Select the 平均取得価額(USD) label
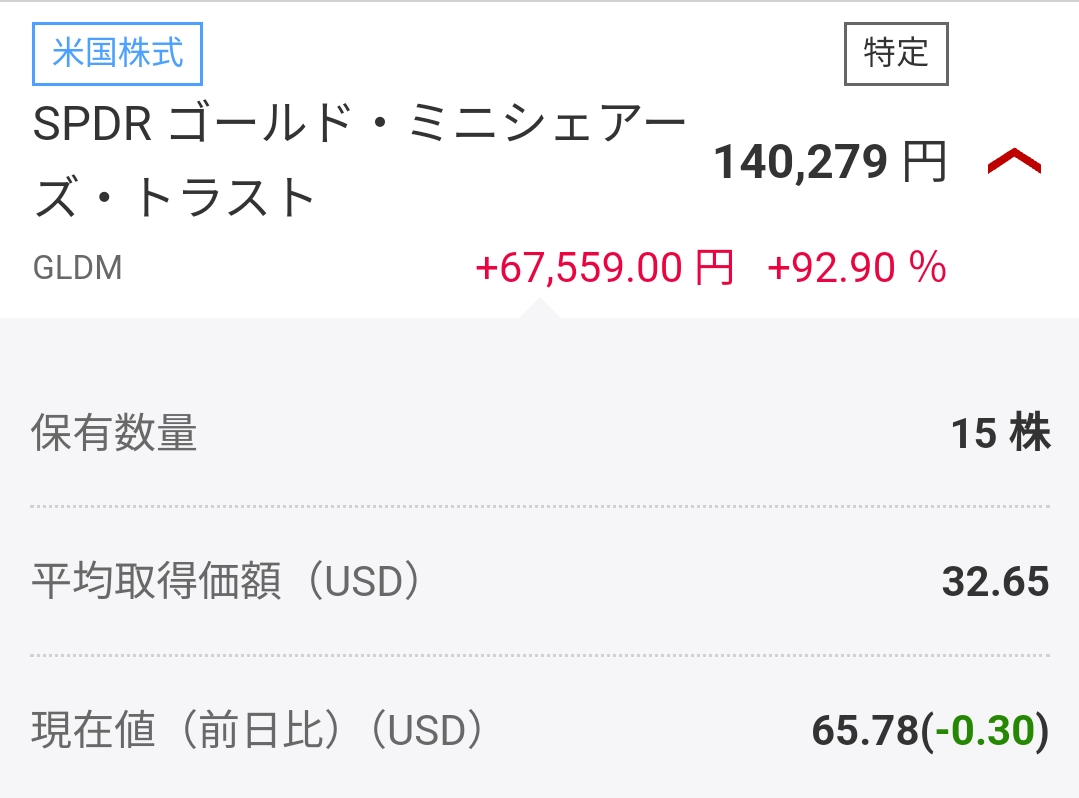The height and width of the screenshot is (798, 1079). [x=227, y=582]
